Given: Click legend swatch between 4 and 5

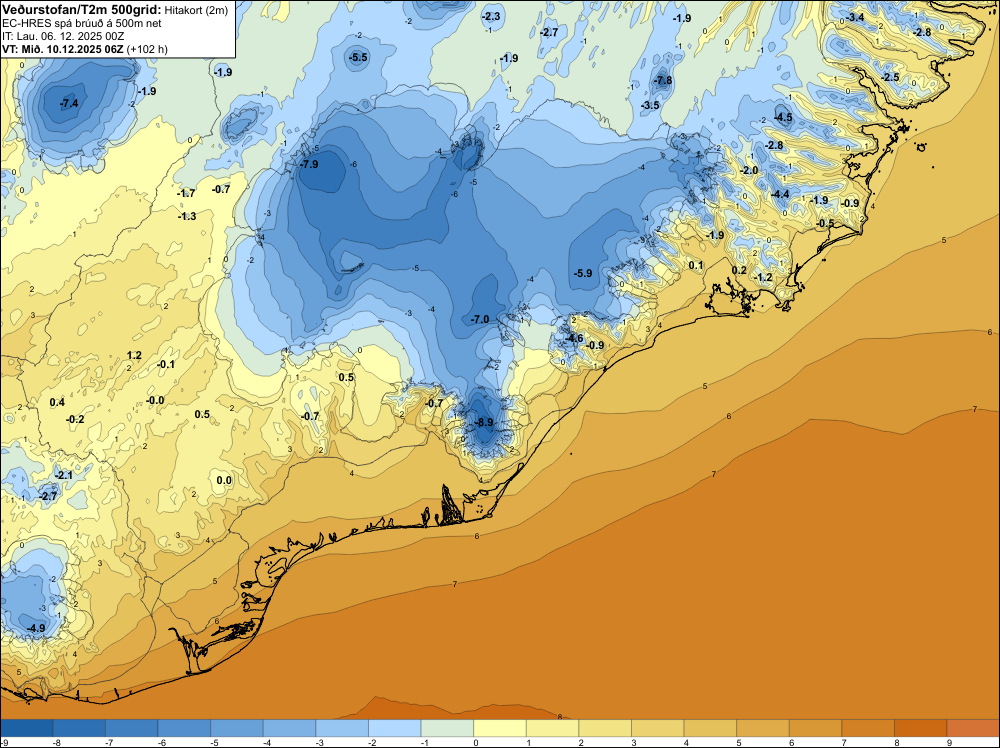Looking at the screenshot, I should 710,728.
